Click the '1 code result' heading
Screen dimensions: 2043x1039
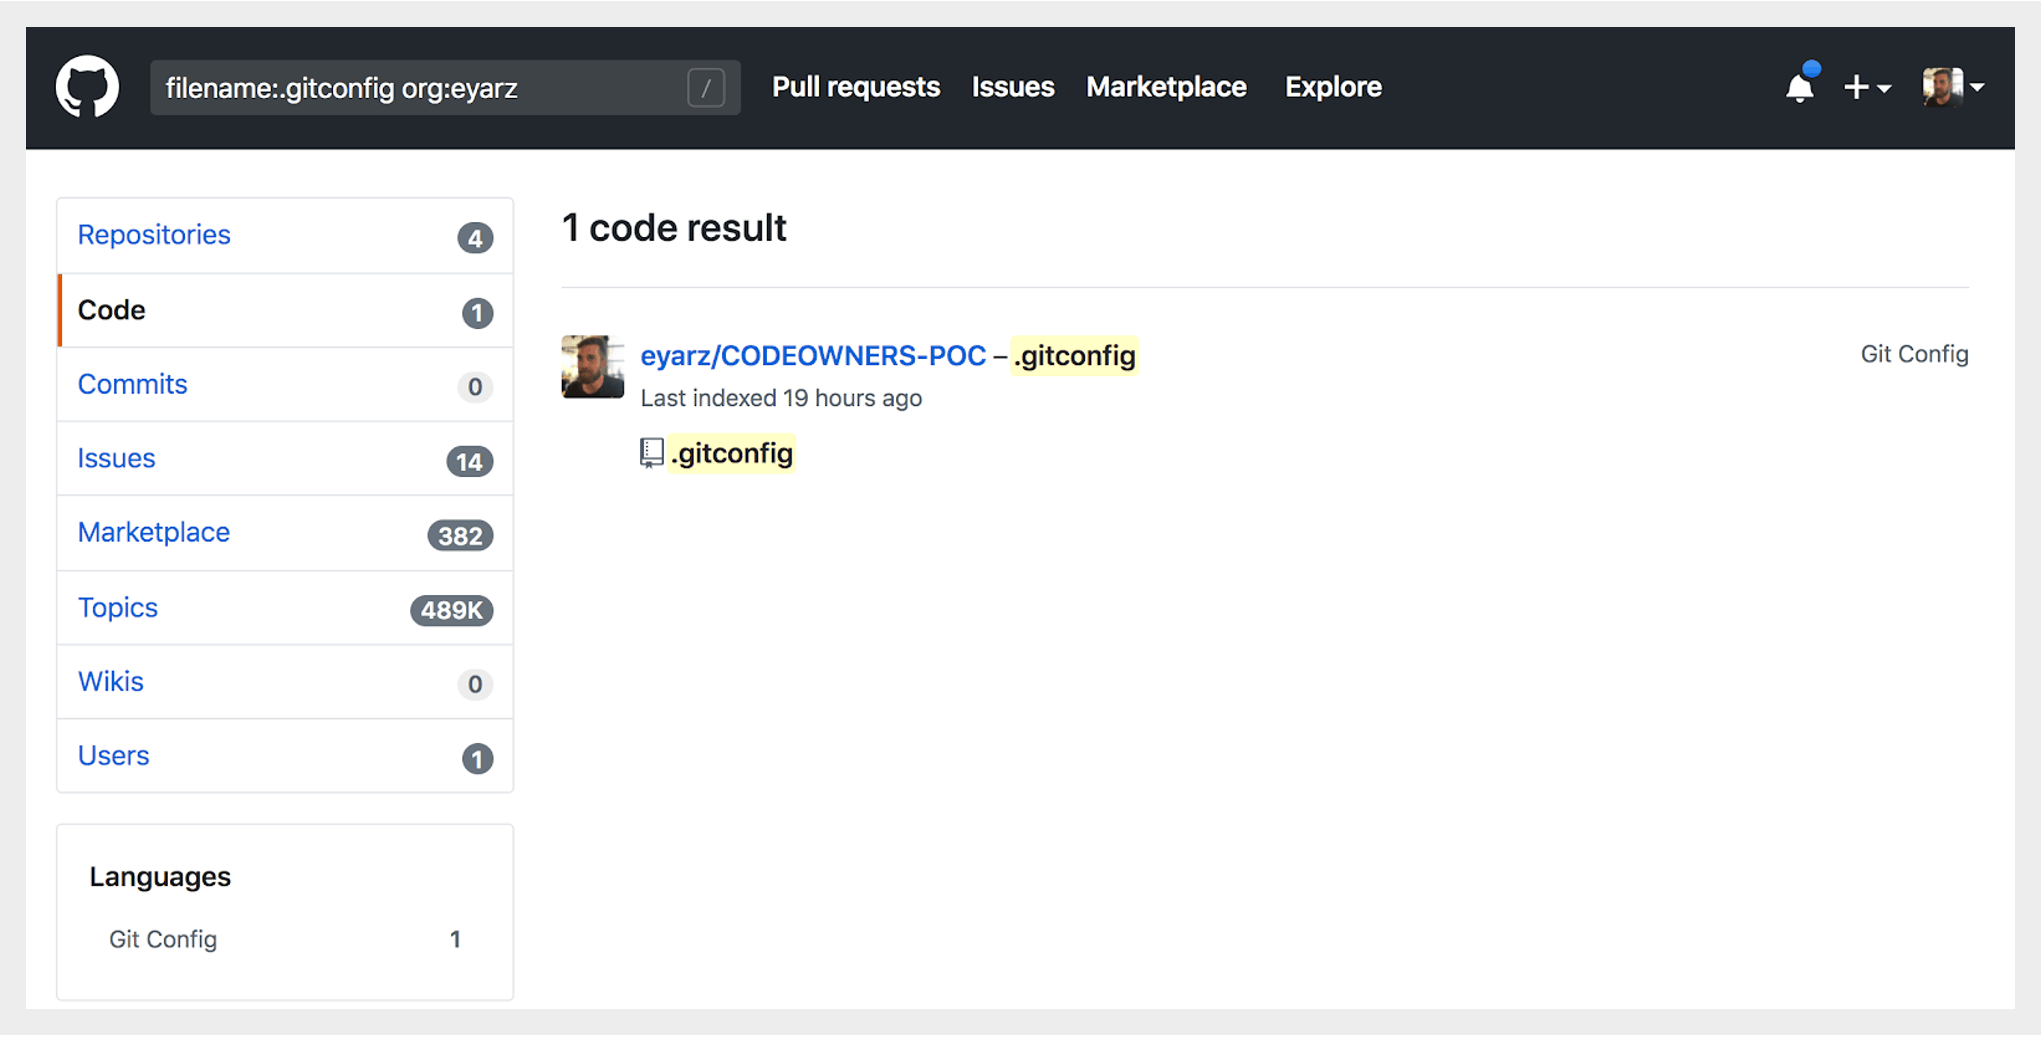click(x=674, y=229)
